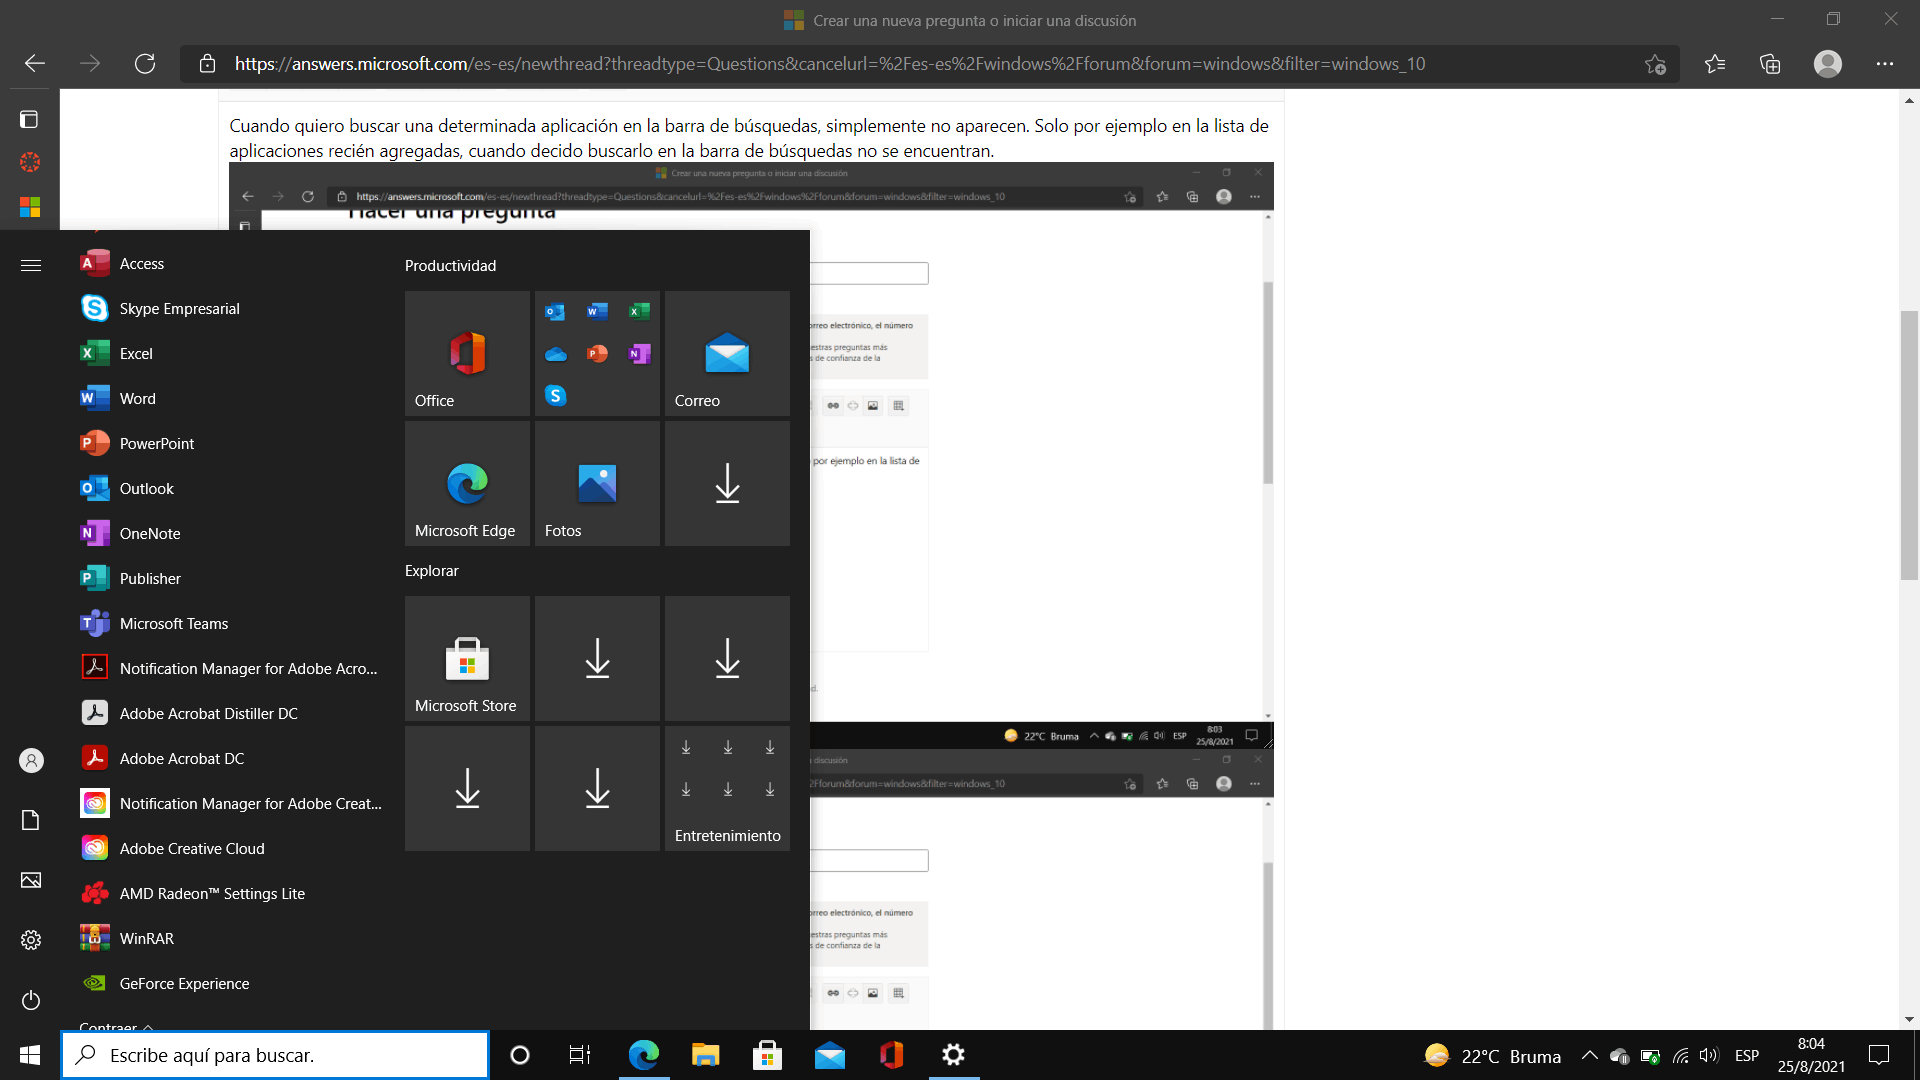
Task: Launch Skype Empresarial from Start menu
Action: [x=179, y=309]
